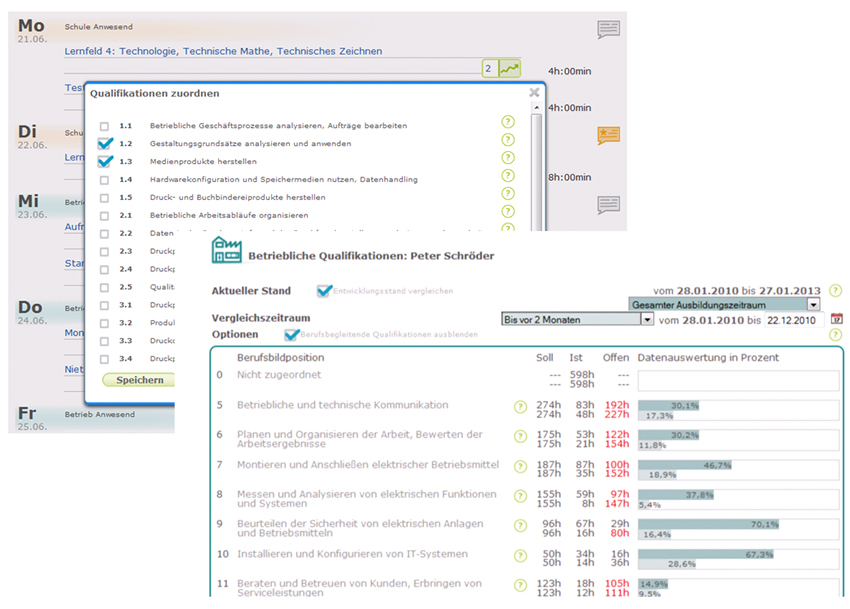Check qualification 1.1 Betriebliche Geschäftsprozesse
Viewport: 850px width, 609px height.
click(x=104, y=126)
